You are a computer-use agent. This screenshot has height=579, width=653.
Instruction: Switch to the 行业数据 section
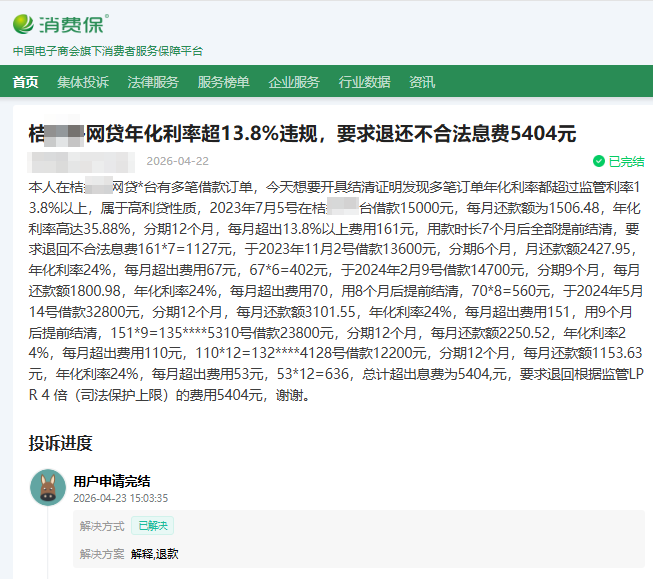tap(364, 82)
